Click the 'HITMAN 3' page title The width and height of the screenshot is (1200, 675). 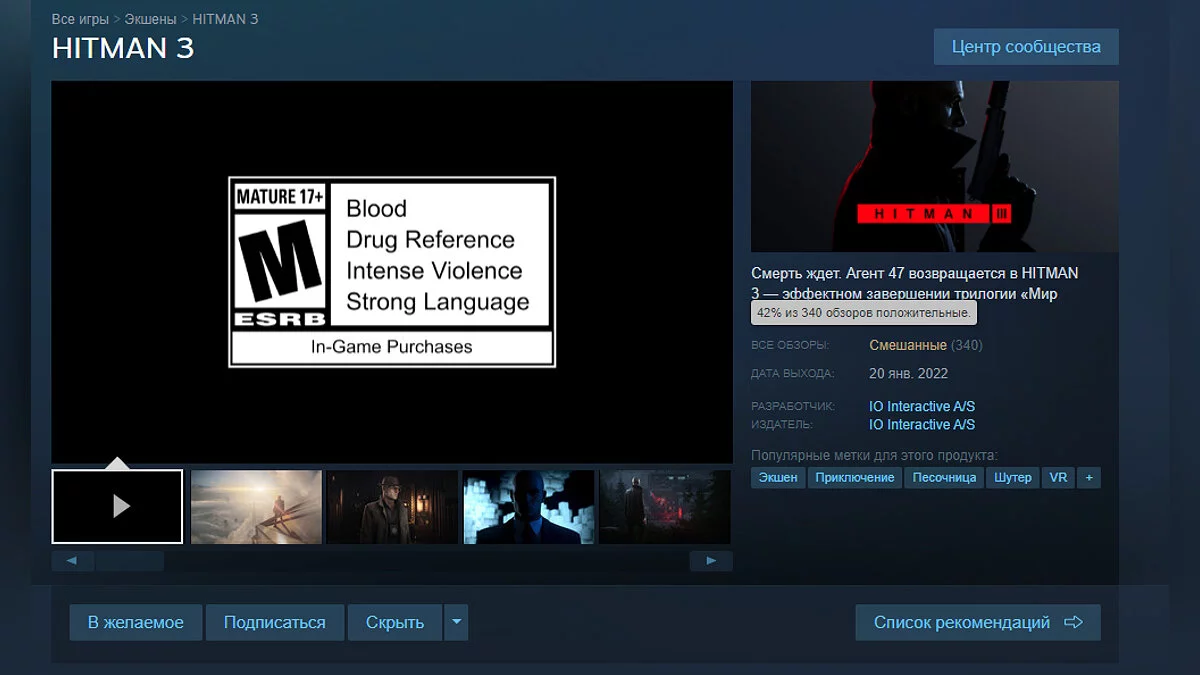pyautogui.click(x=123, y=48)
